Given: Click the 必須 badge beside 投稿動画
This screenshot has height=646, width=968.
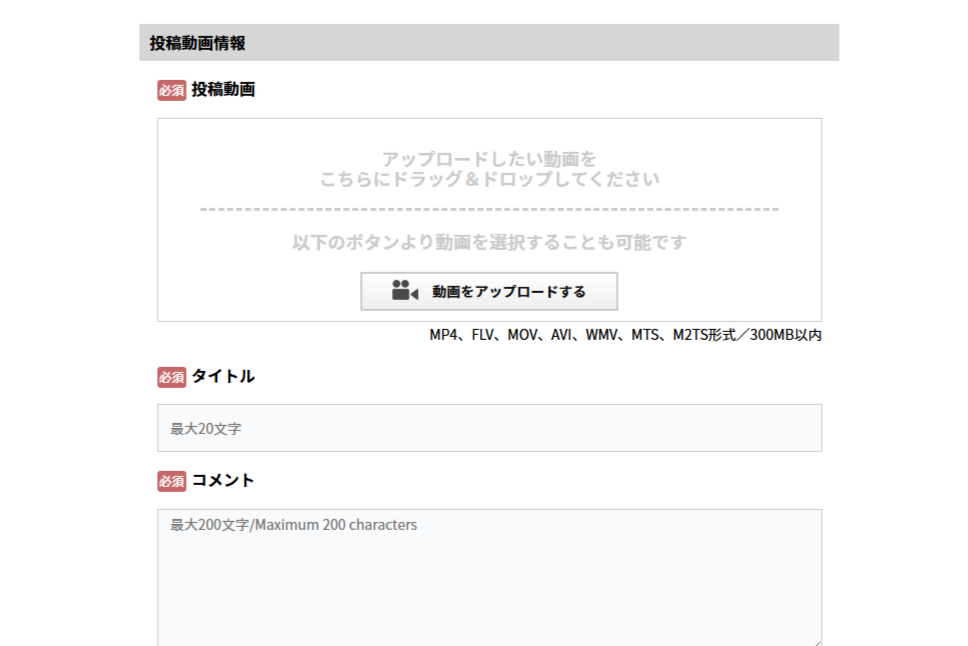Looking at the screenshot, I should pos(171,90).
